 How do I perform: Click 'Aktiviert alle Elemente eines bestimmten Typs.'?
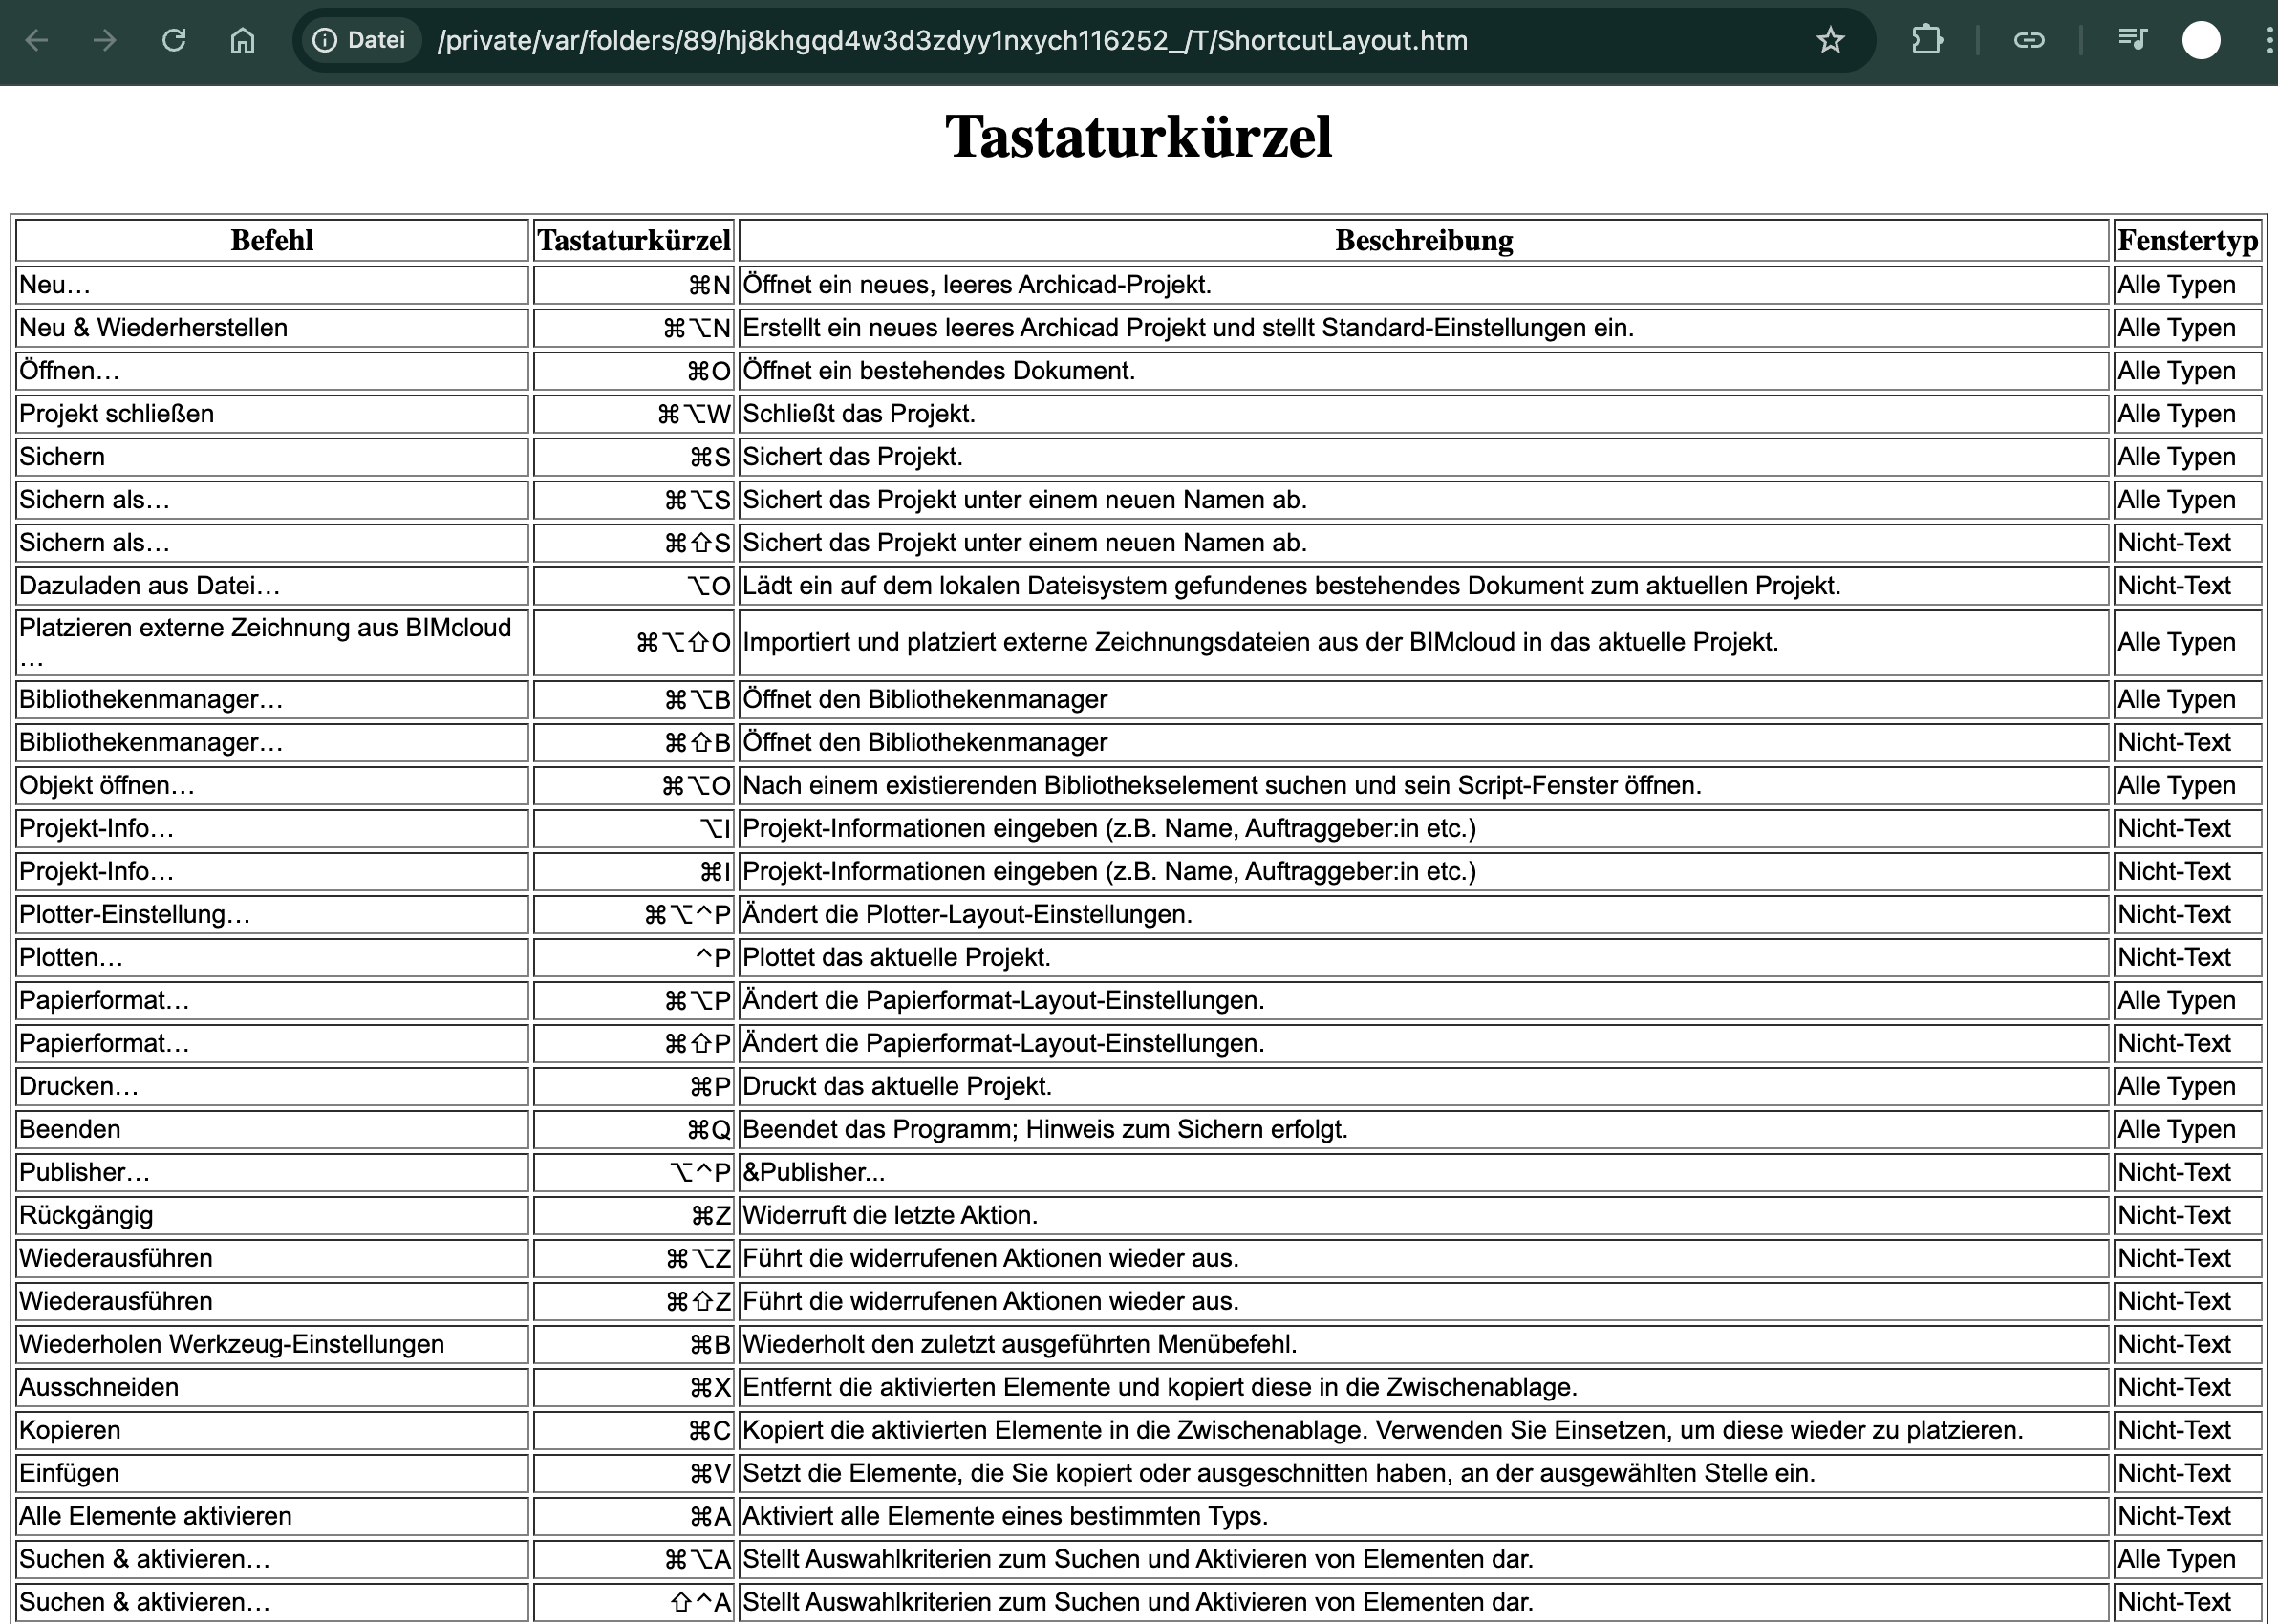pyautogui.click(x=1006, y=1517)
